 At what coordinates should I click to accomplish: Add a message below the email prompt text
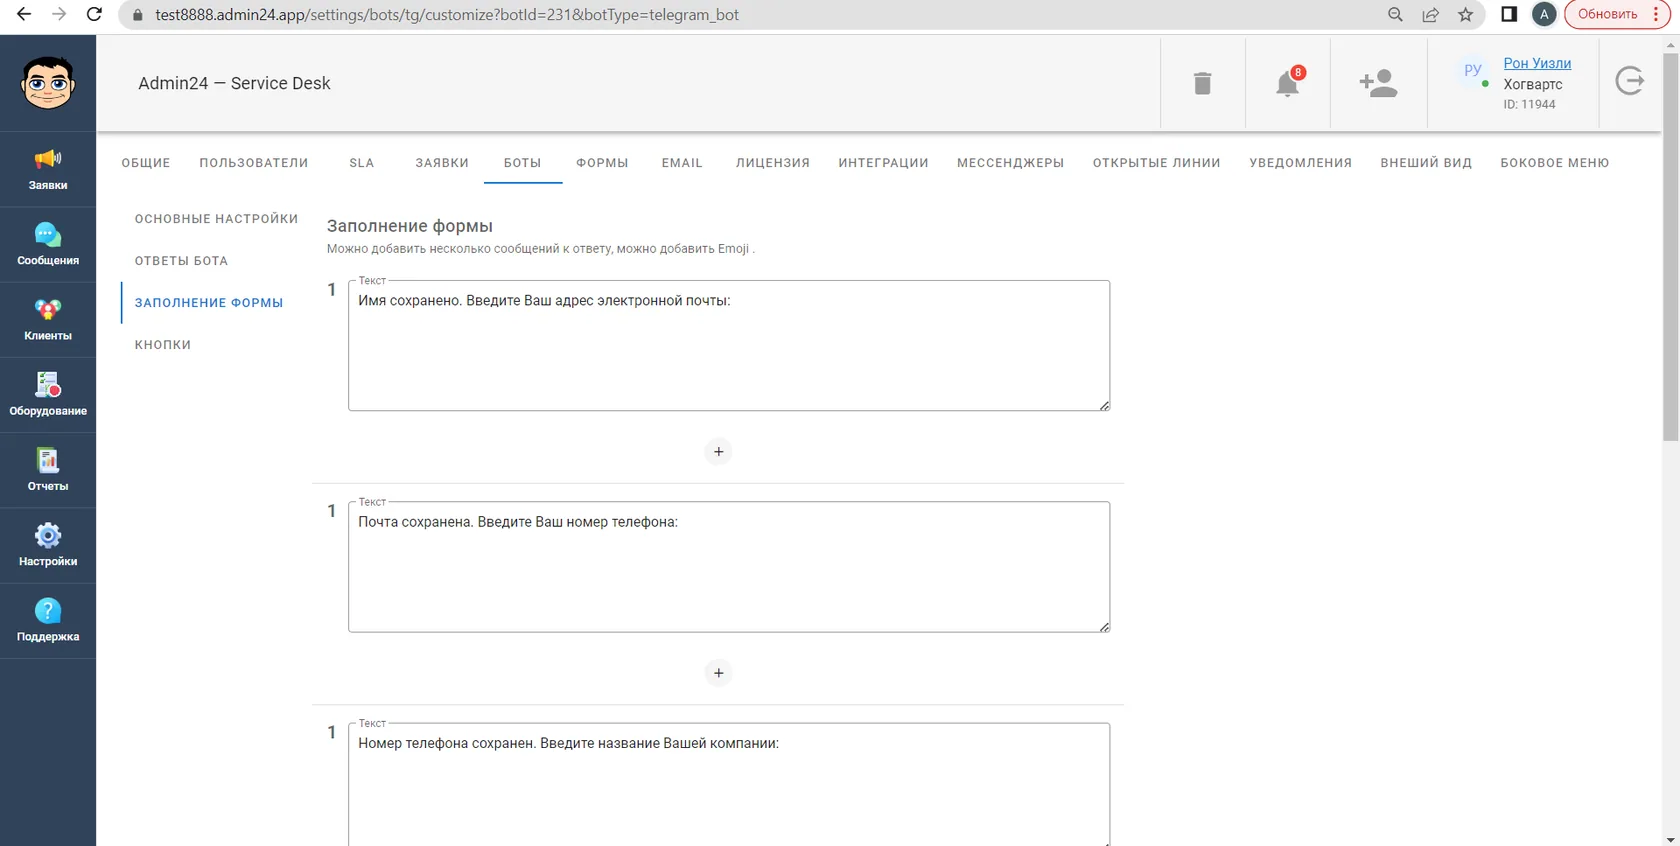pyautogui.click(x=719, y=452)
